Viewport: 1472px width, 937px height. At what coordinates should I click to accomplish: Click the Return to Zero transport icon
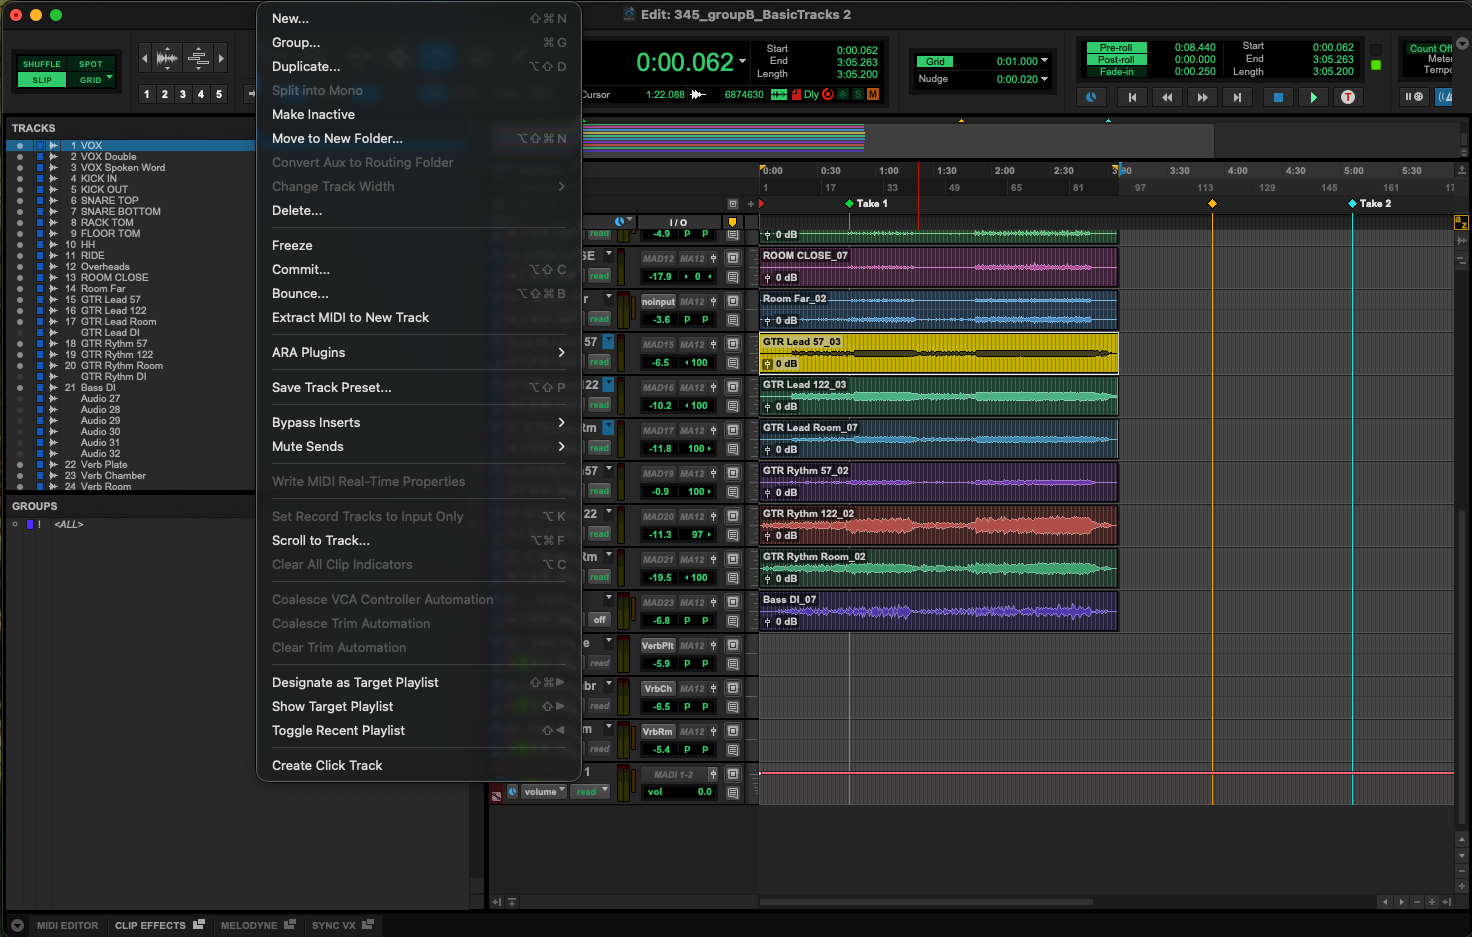click(x=1132, y=97)
